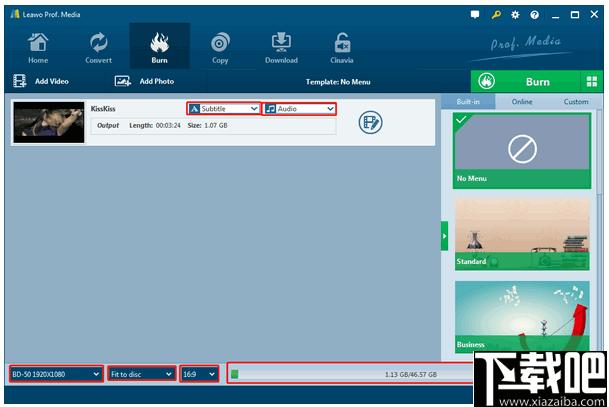
Task: Toggle the template grid panel icon
Action: point(592,82)
